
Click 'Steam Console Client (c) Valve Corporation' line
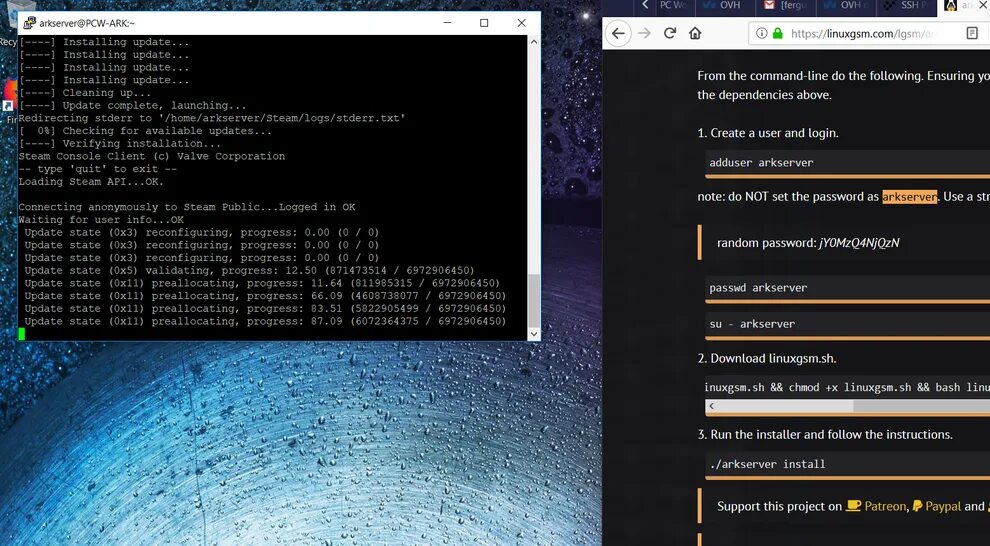152,157
